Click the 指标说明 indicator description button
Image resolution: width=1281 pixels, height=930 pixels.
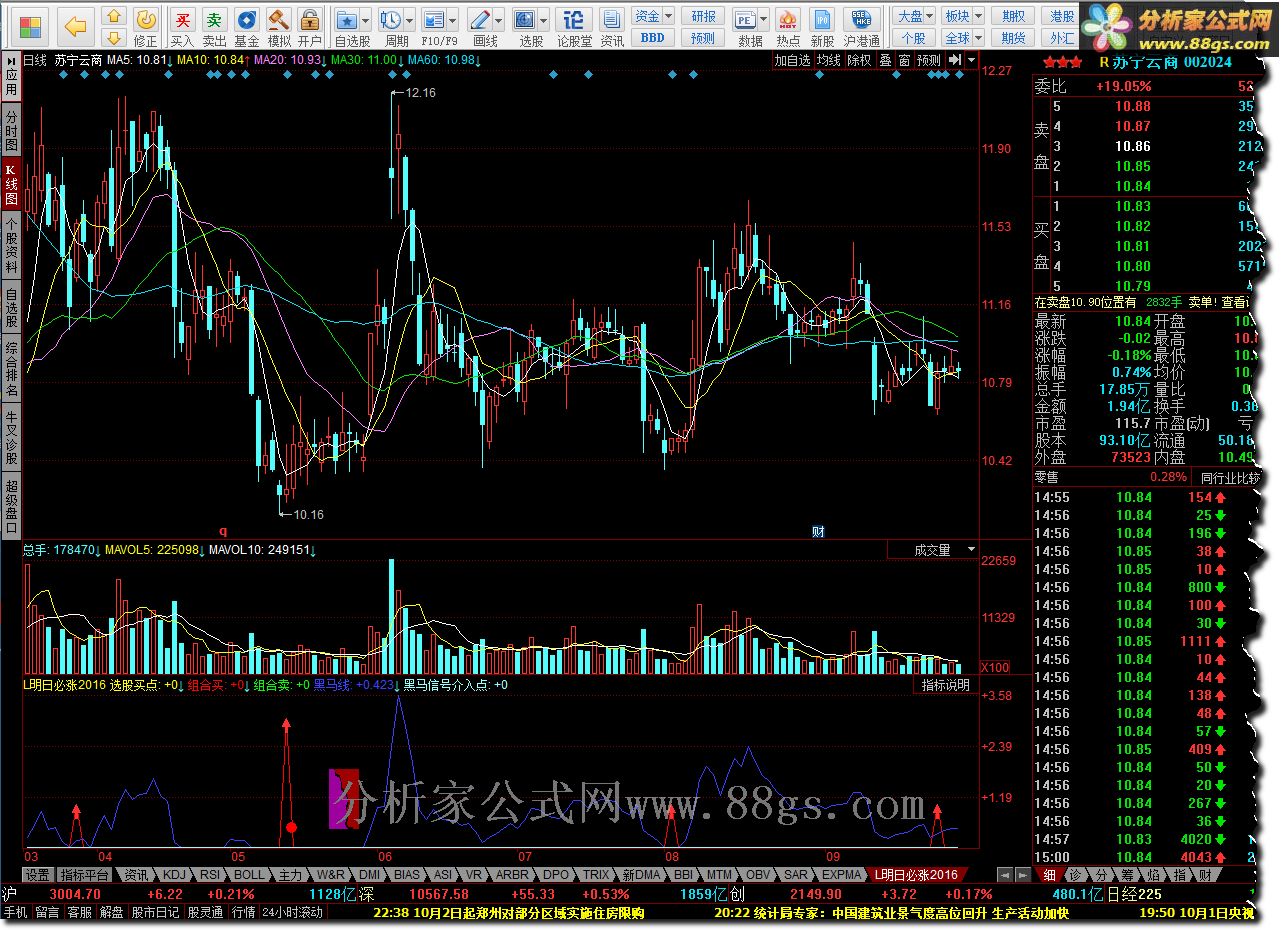(945, 685)
